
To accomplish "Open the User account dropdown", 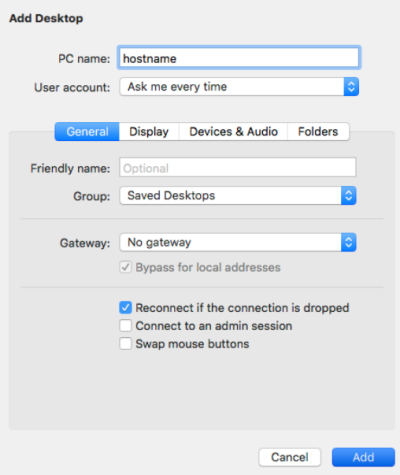I will [x=239, y=87].
